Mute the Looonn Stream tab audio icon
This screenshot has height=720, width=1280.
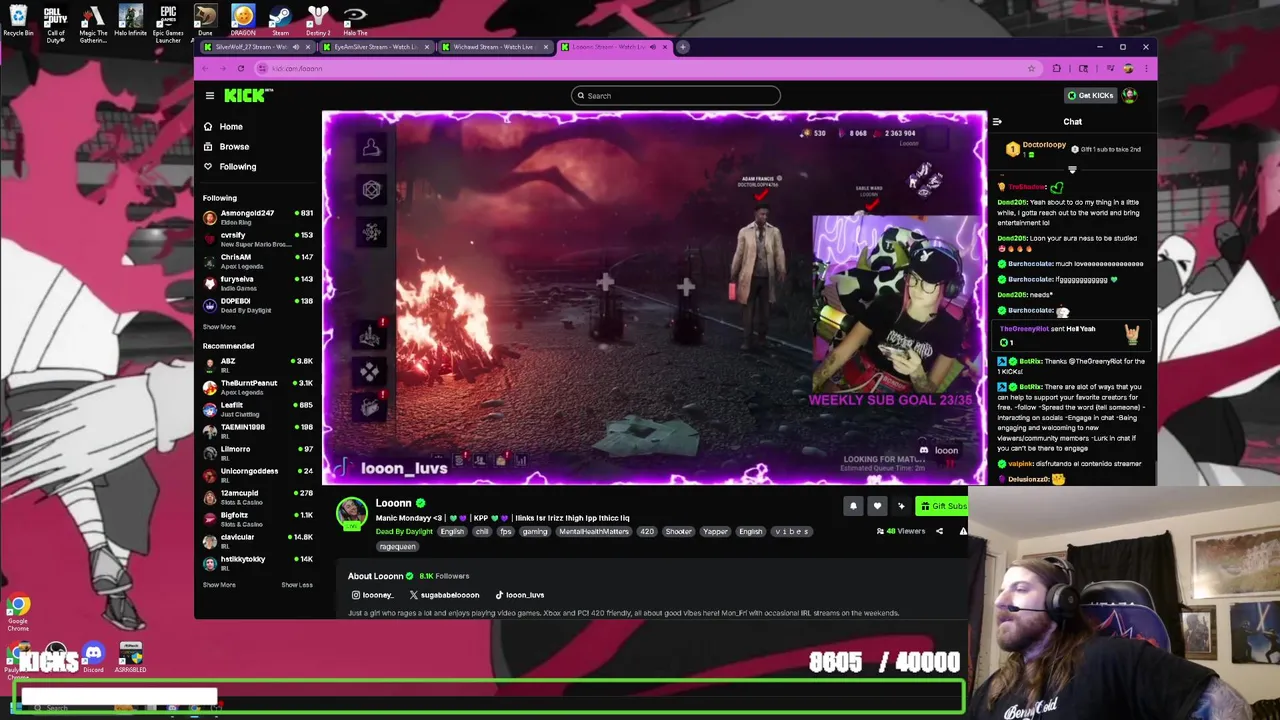pos(653,47)
